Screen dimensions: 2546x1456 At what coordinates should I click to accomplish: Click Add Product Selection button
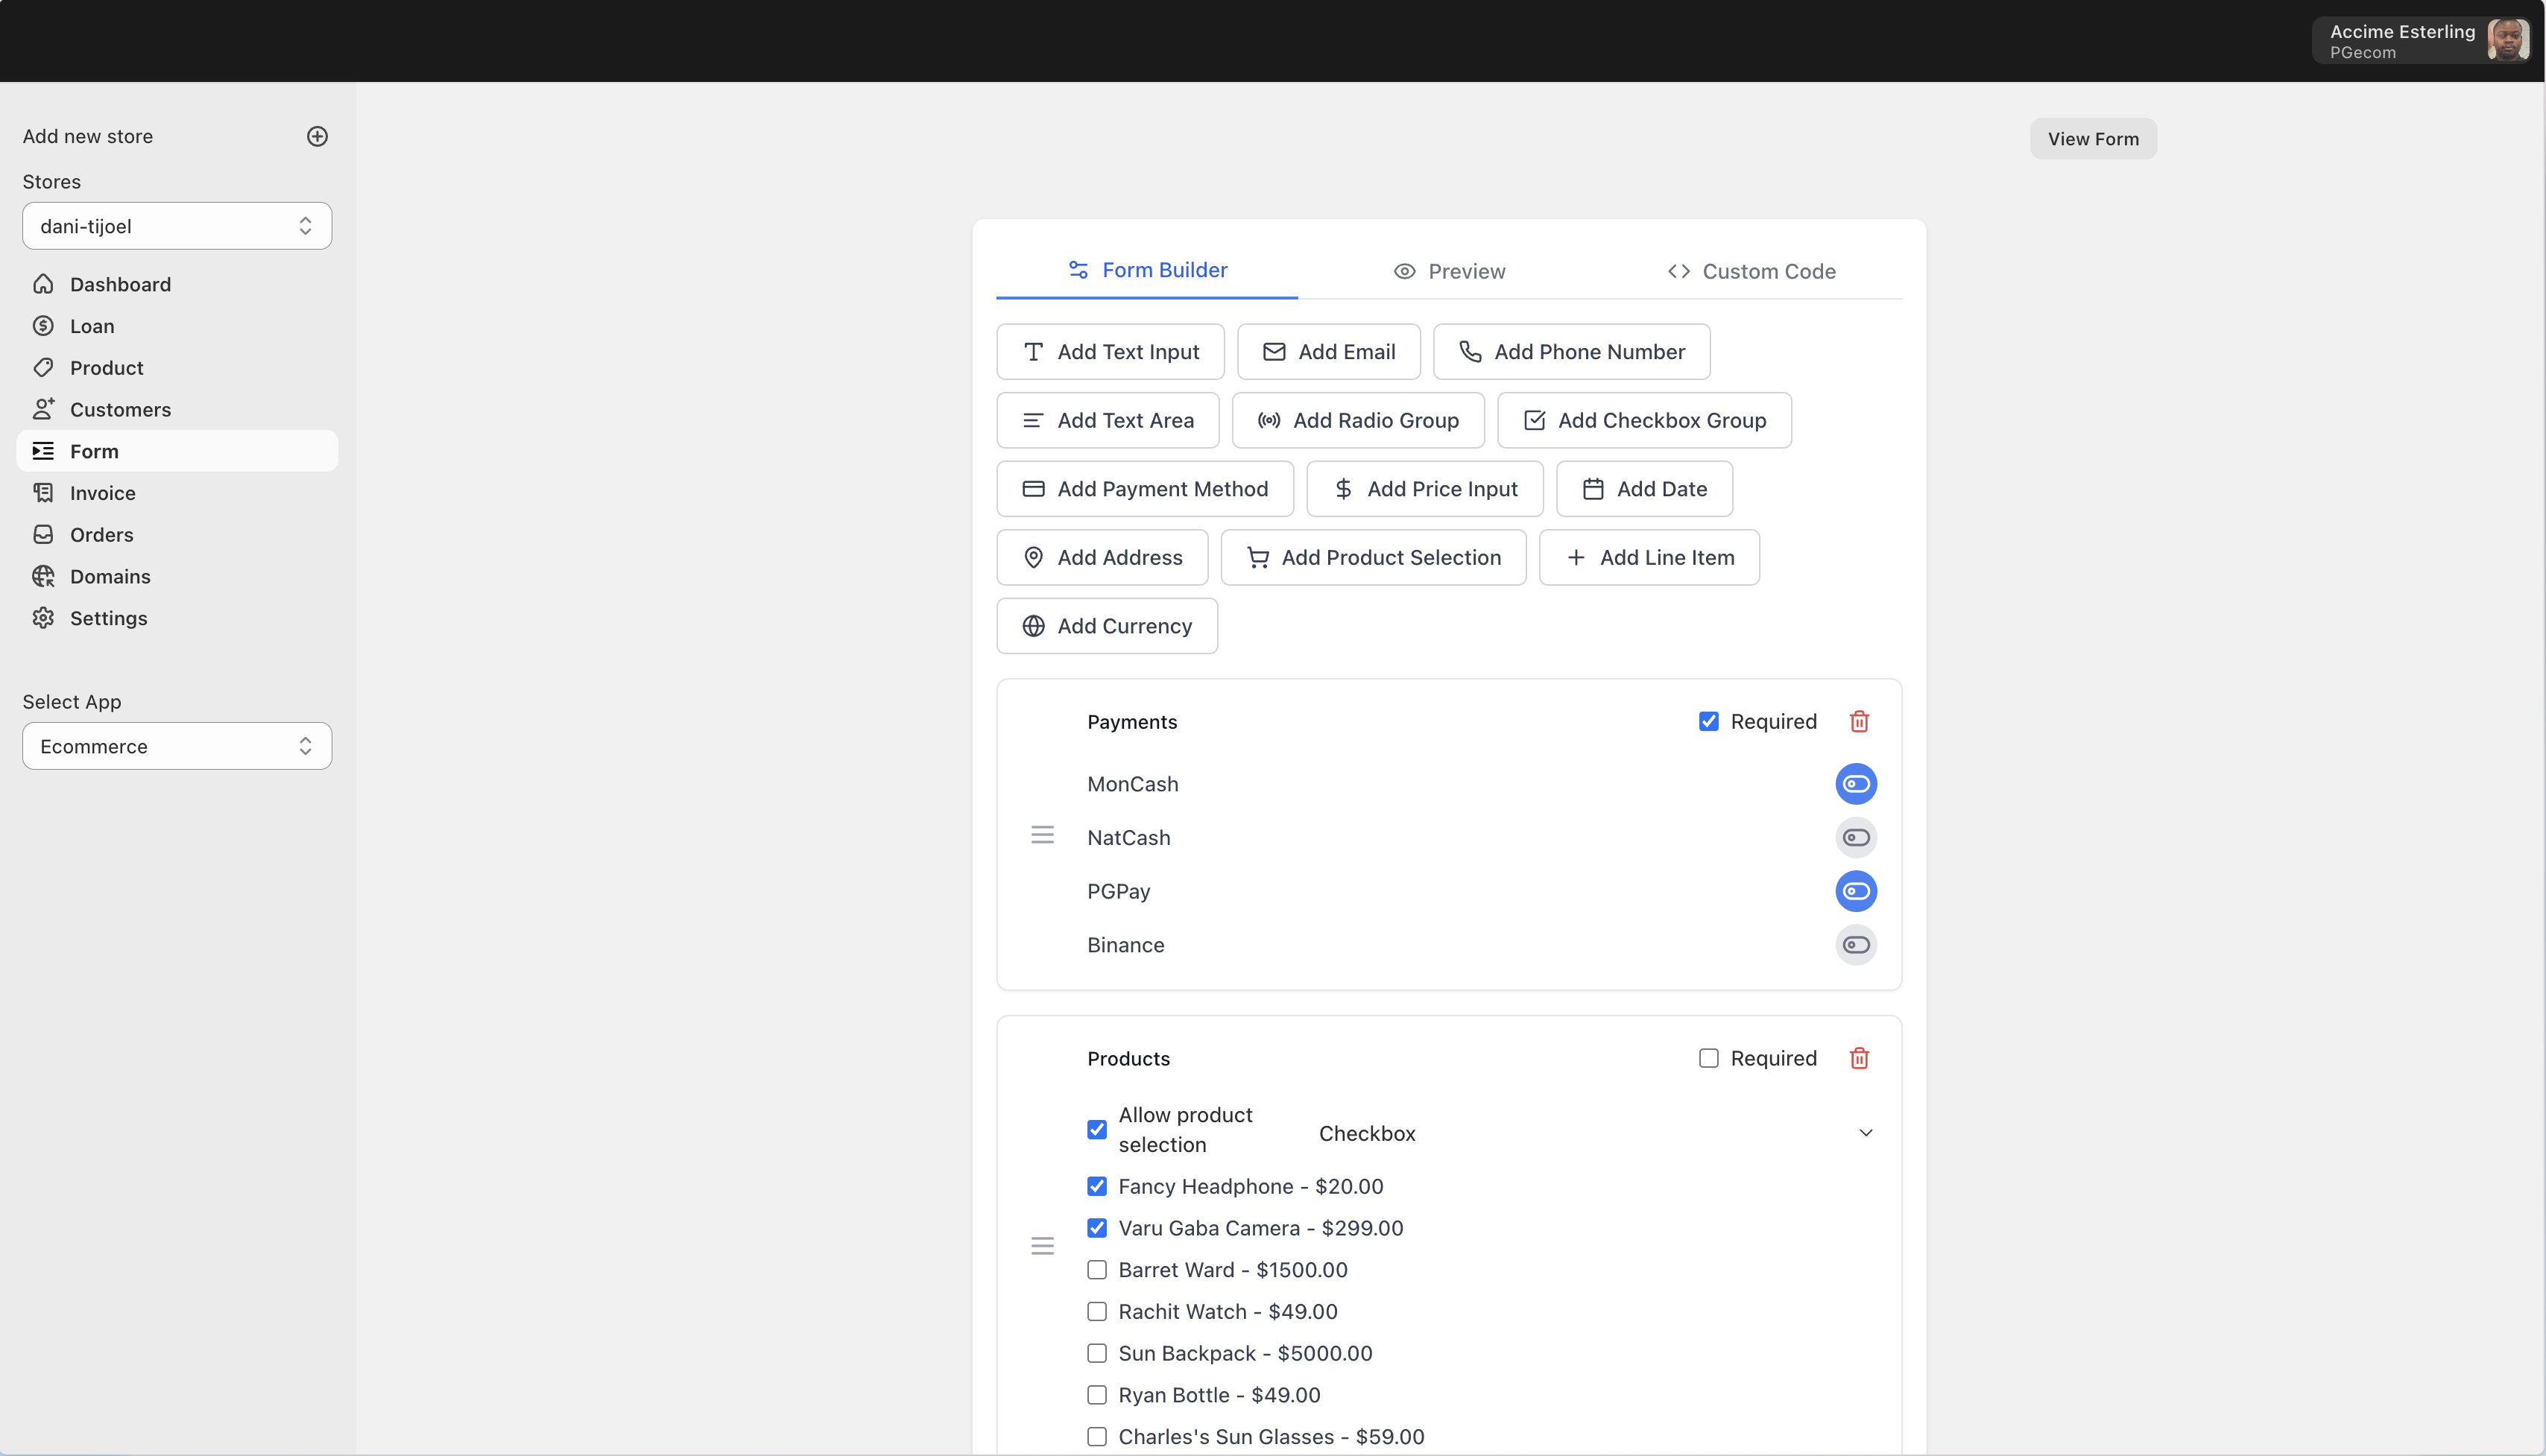click(1373, 557)
